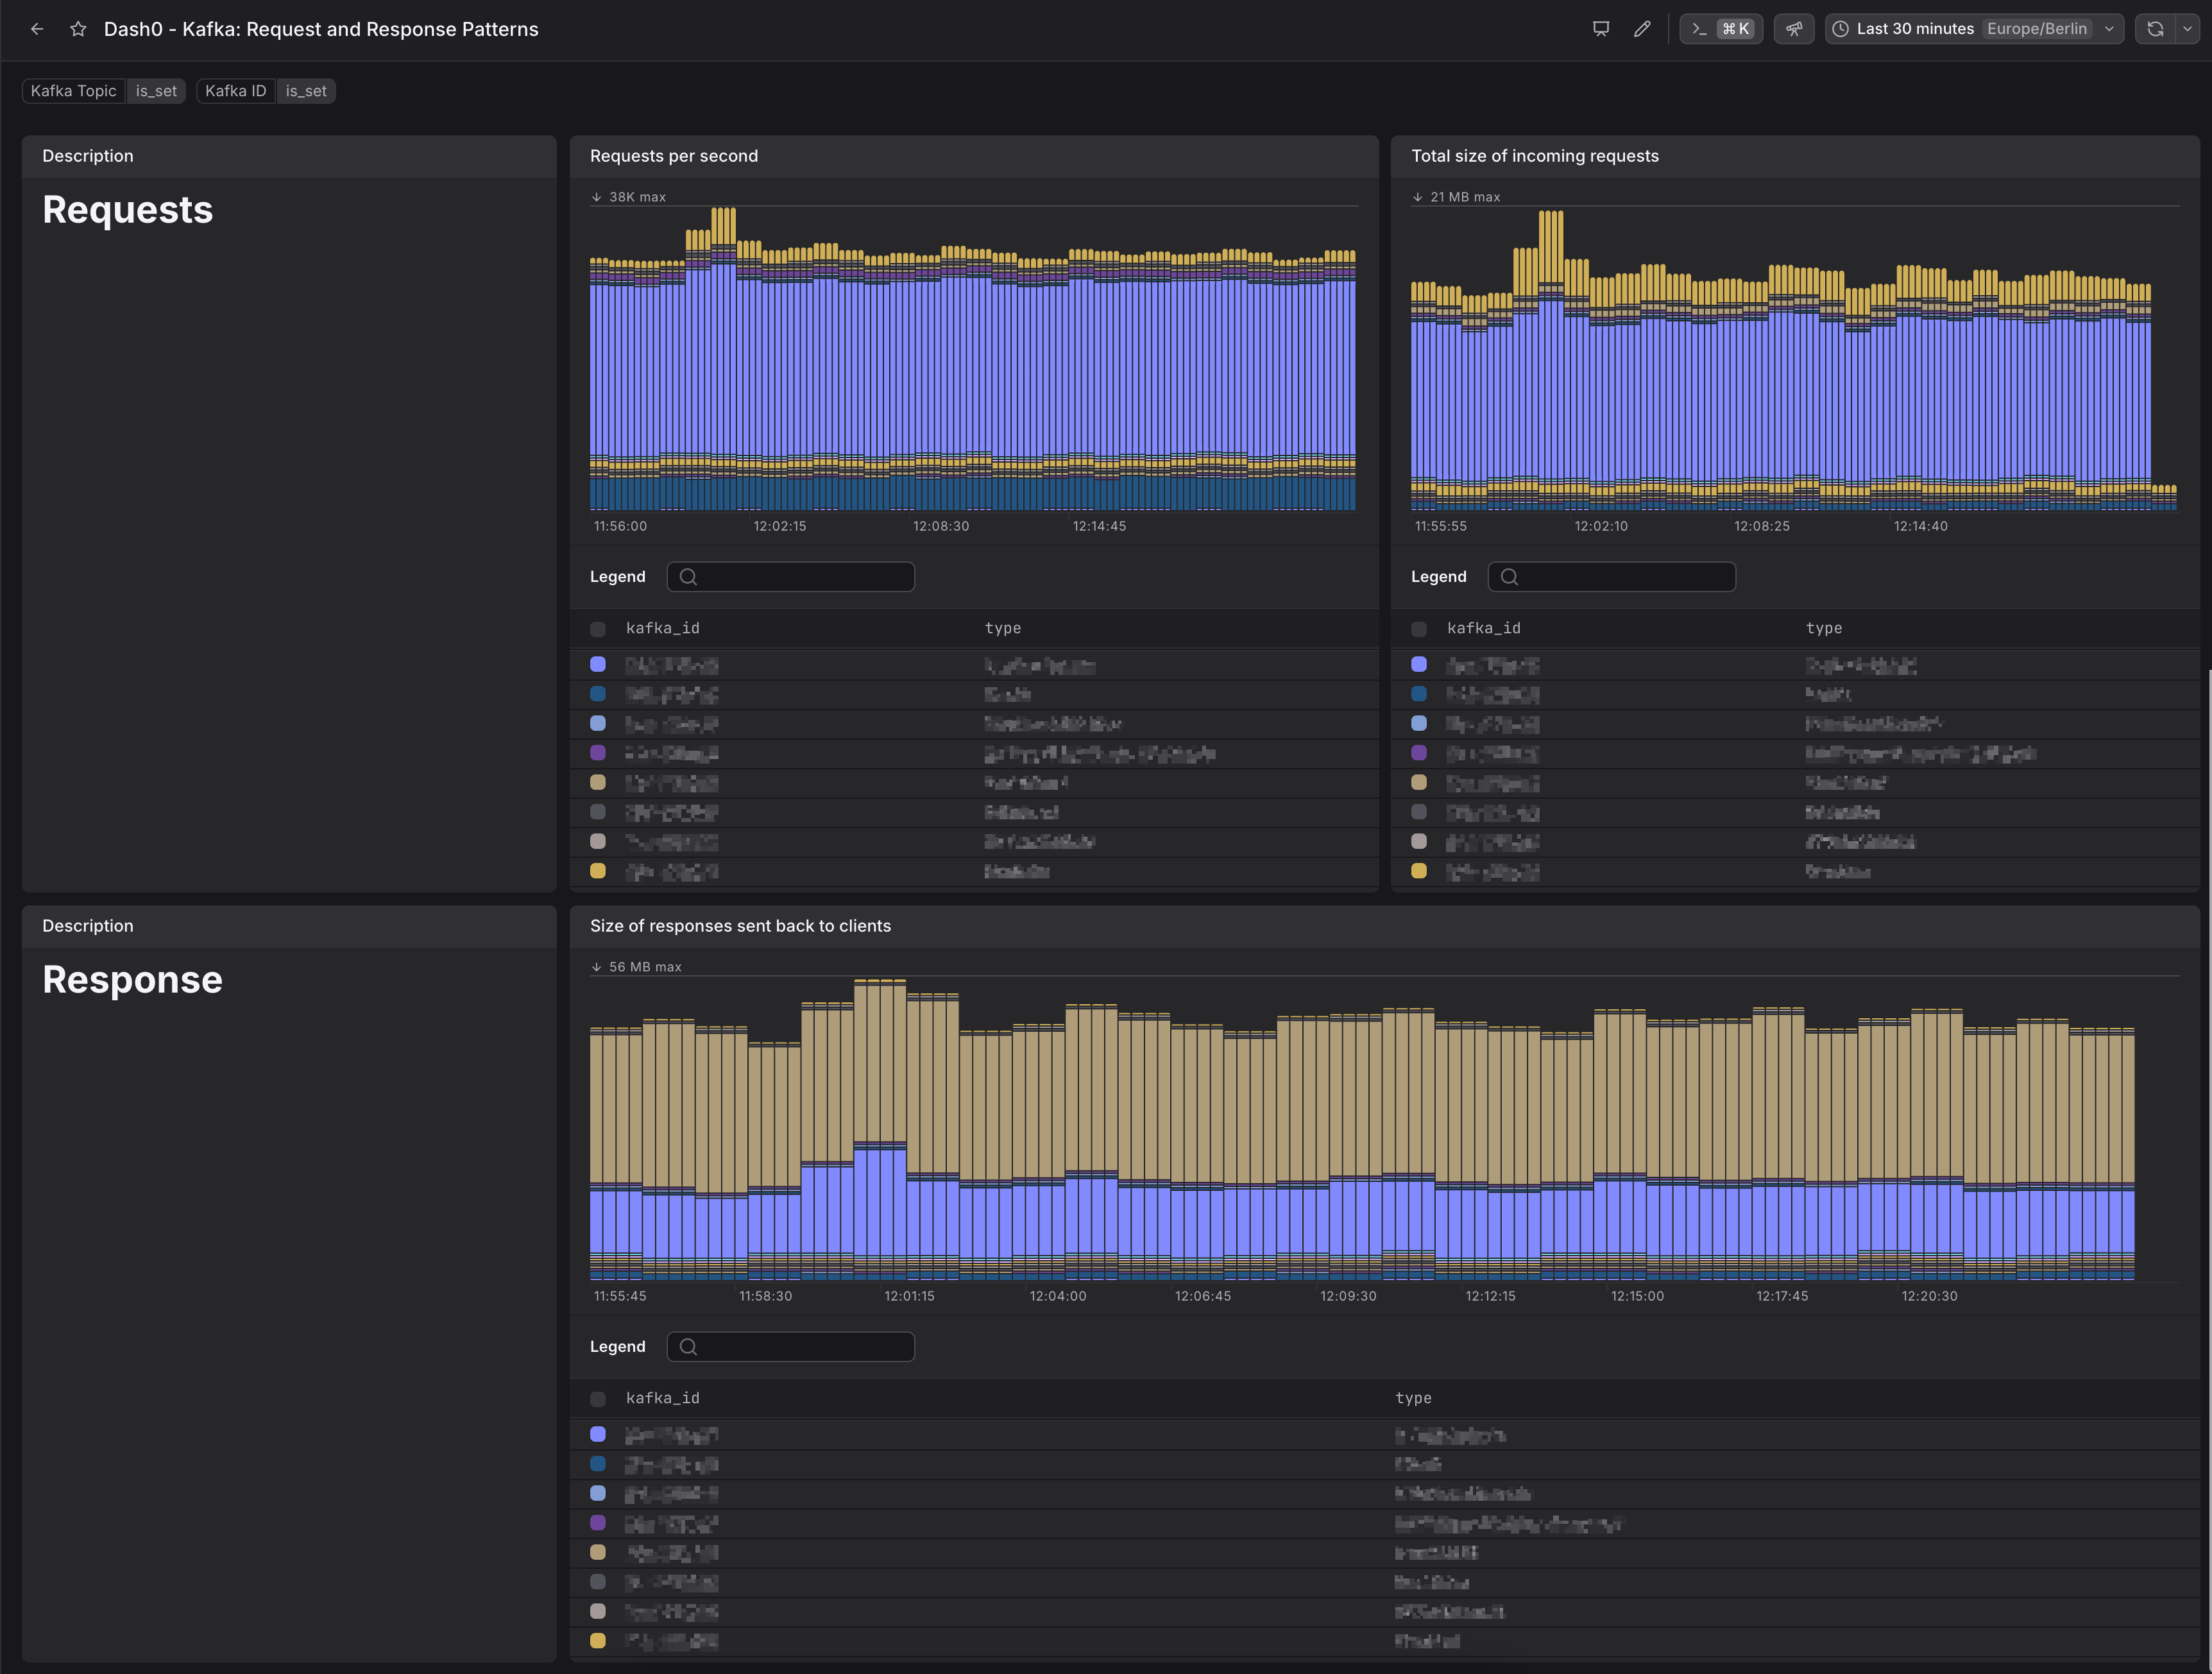The width and height of the screenshot is (2212, 1674).
Task: Click the refresh dashboard icon
Action: click(2155, 29)
